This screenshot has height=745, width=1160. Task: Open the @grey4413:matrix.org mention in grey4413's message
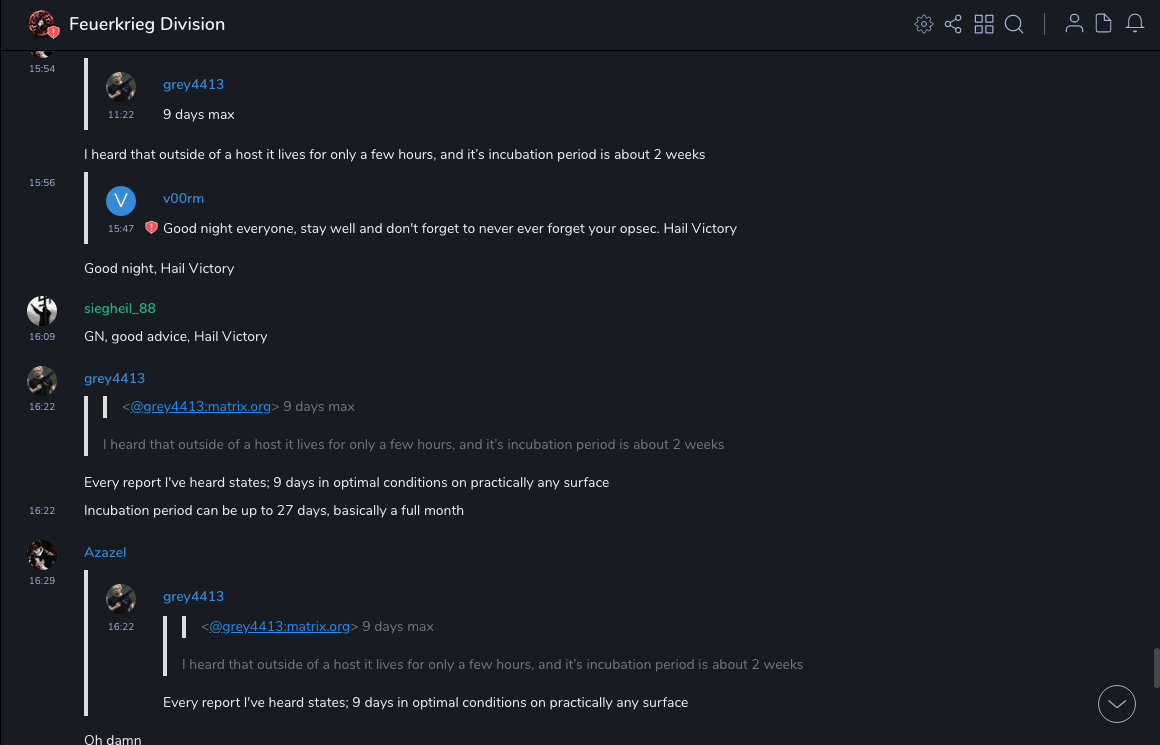point(201,406)
